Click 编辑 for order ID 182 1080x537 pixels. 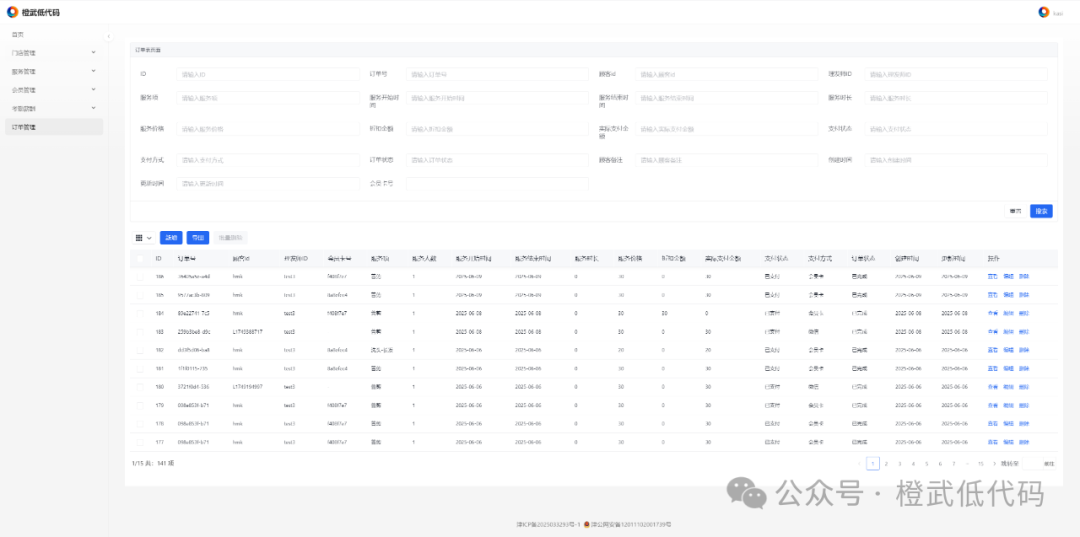(x=1008, y=350)
